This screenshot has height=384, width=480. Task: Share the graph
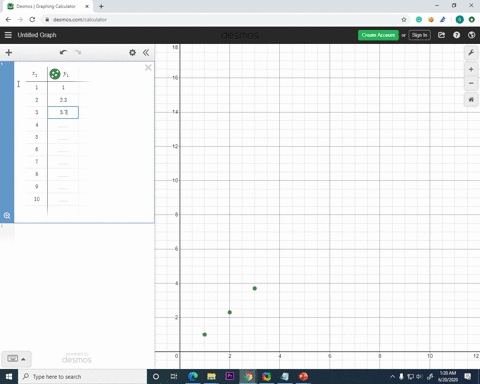click(441, 35)
